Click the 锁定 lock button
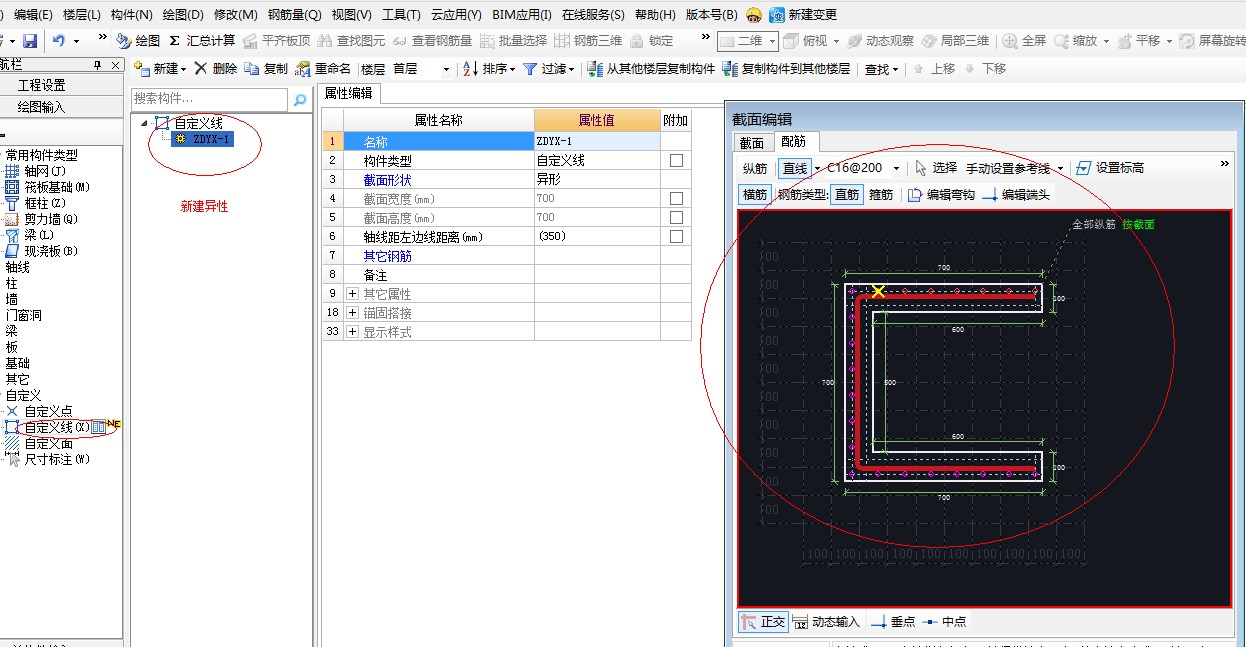Image resolution: width=1246 pixels, height=647 pixels. point(651,41)
